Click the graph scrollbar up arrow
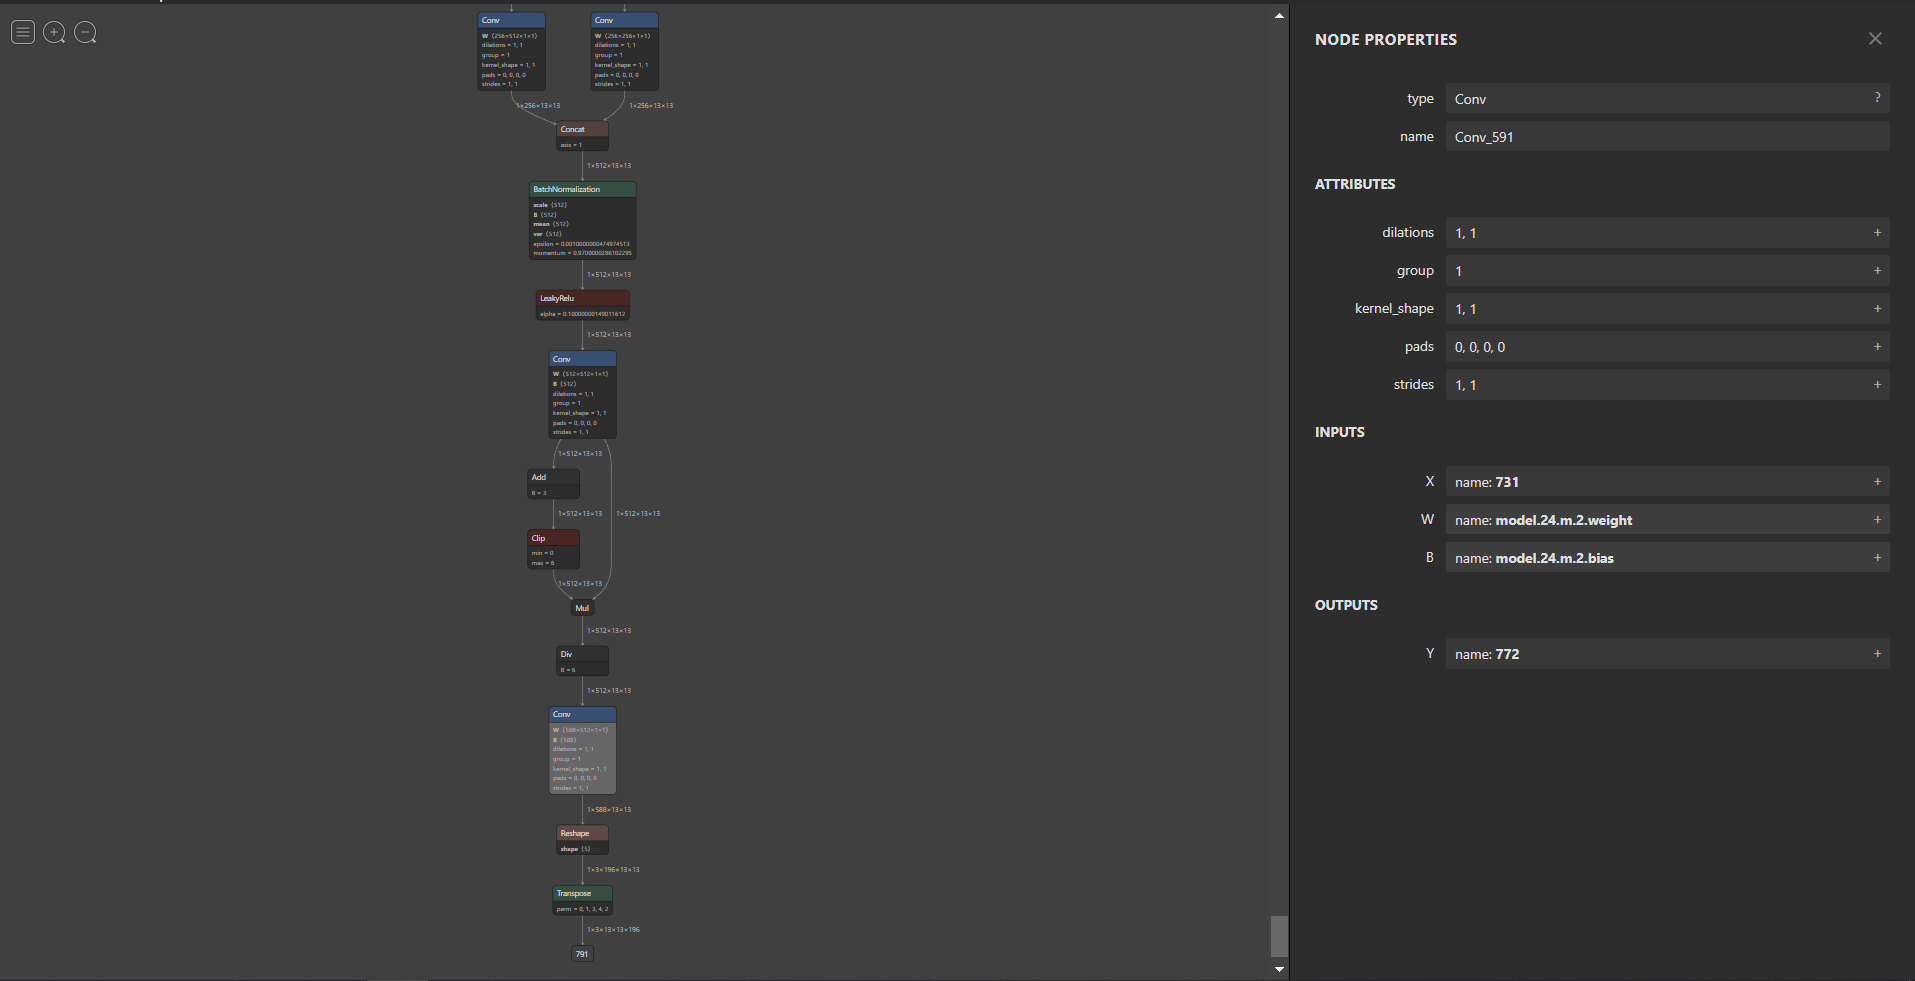Viewport: 1915px width, 981px height. (x=1279, y=16)
